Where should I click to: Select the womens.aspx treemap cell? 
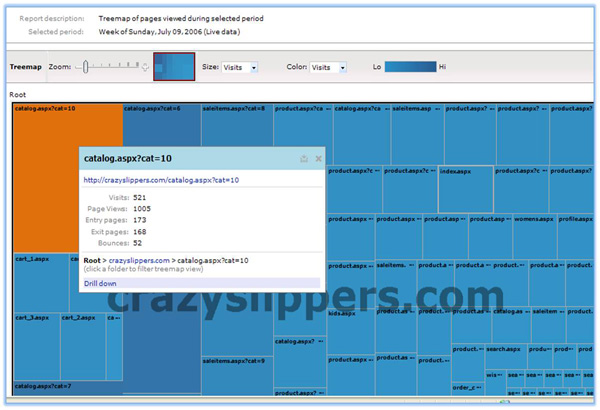tap(535, 236)
